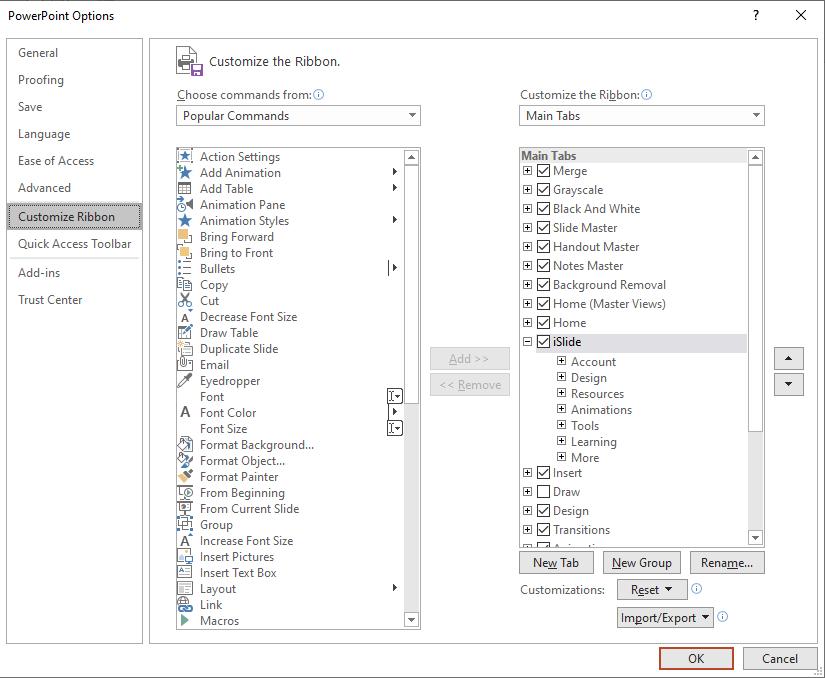825x678 pixels.
Task: Open the Choose commands from dropdown
Action: click(298, 116)
